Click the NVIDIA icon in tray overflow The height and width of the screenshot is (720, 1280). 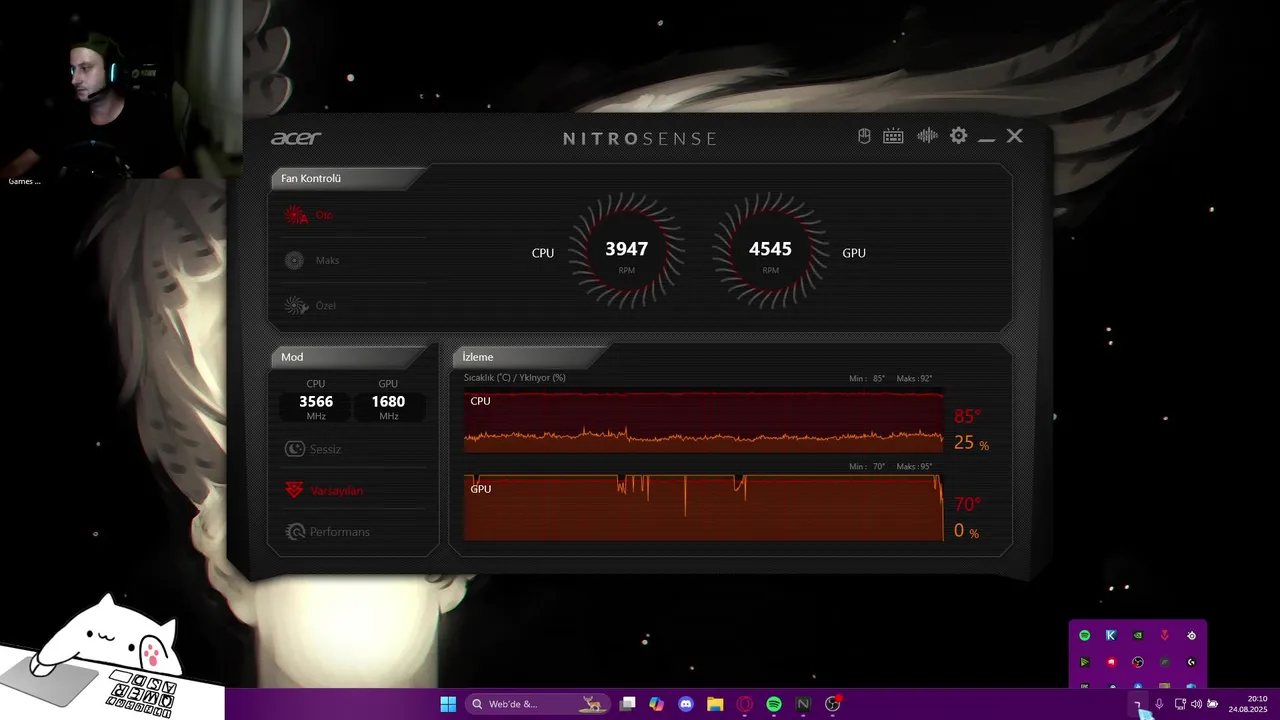click(1138, 636)
